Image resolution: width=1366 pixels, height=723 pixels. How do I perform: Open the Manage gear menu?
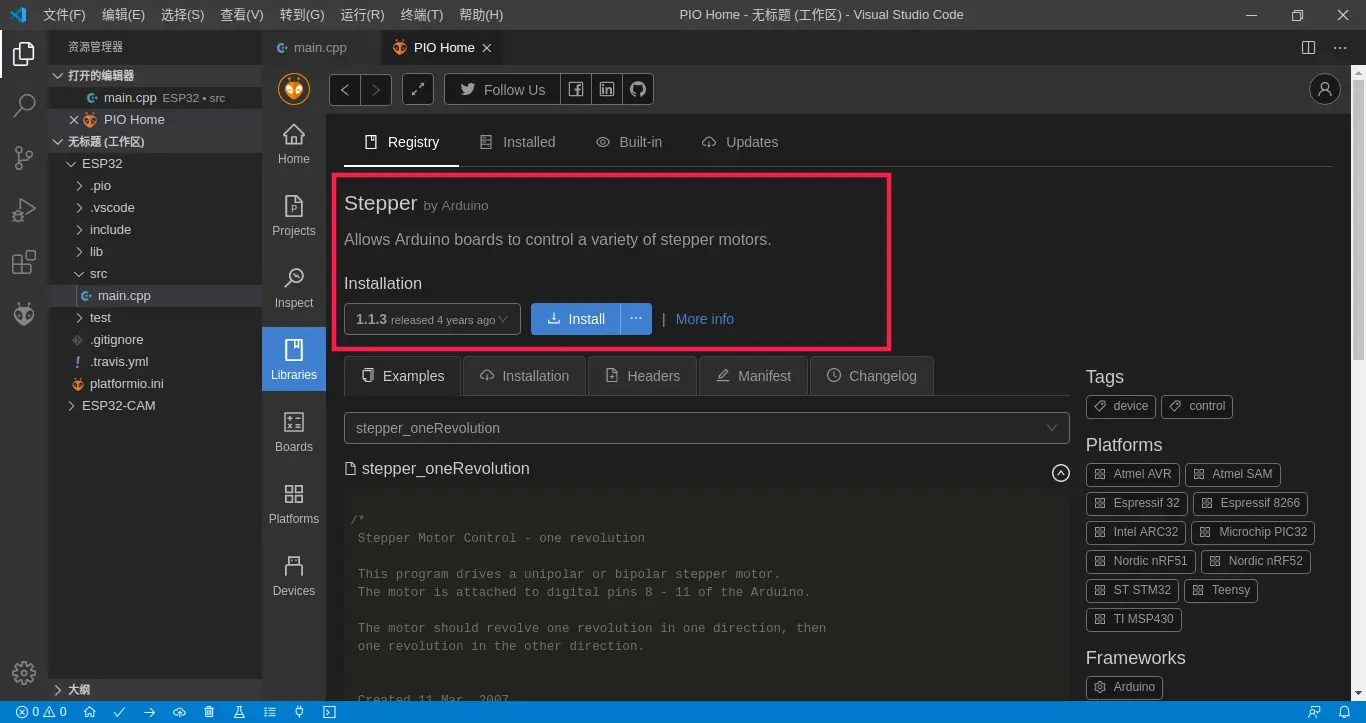pos(24,673)
